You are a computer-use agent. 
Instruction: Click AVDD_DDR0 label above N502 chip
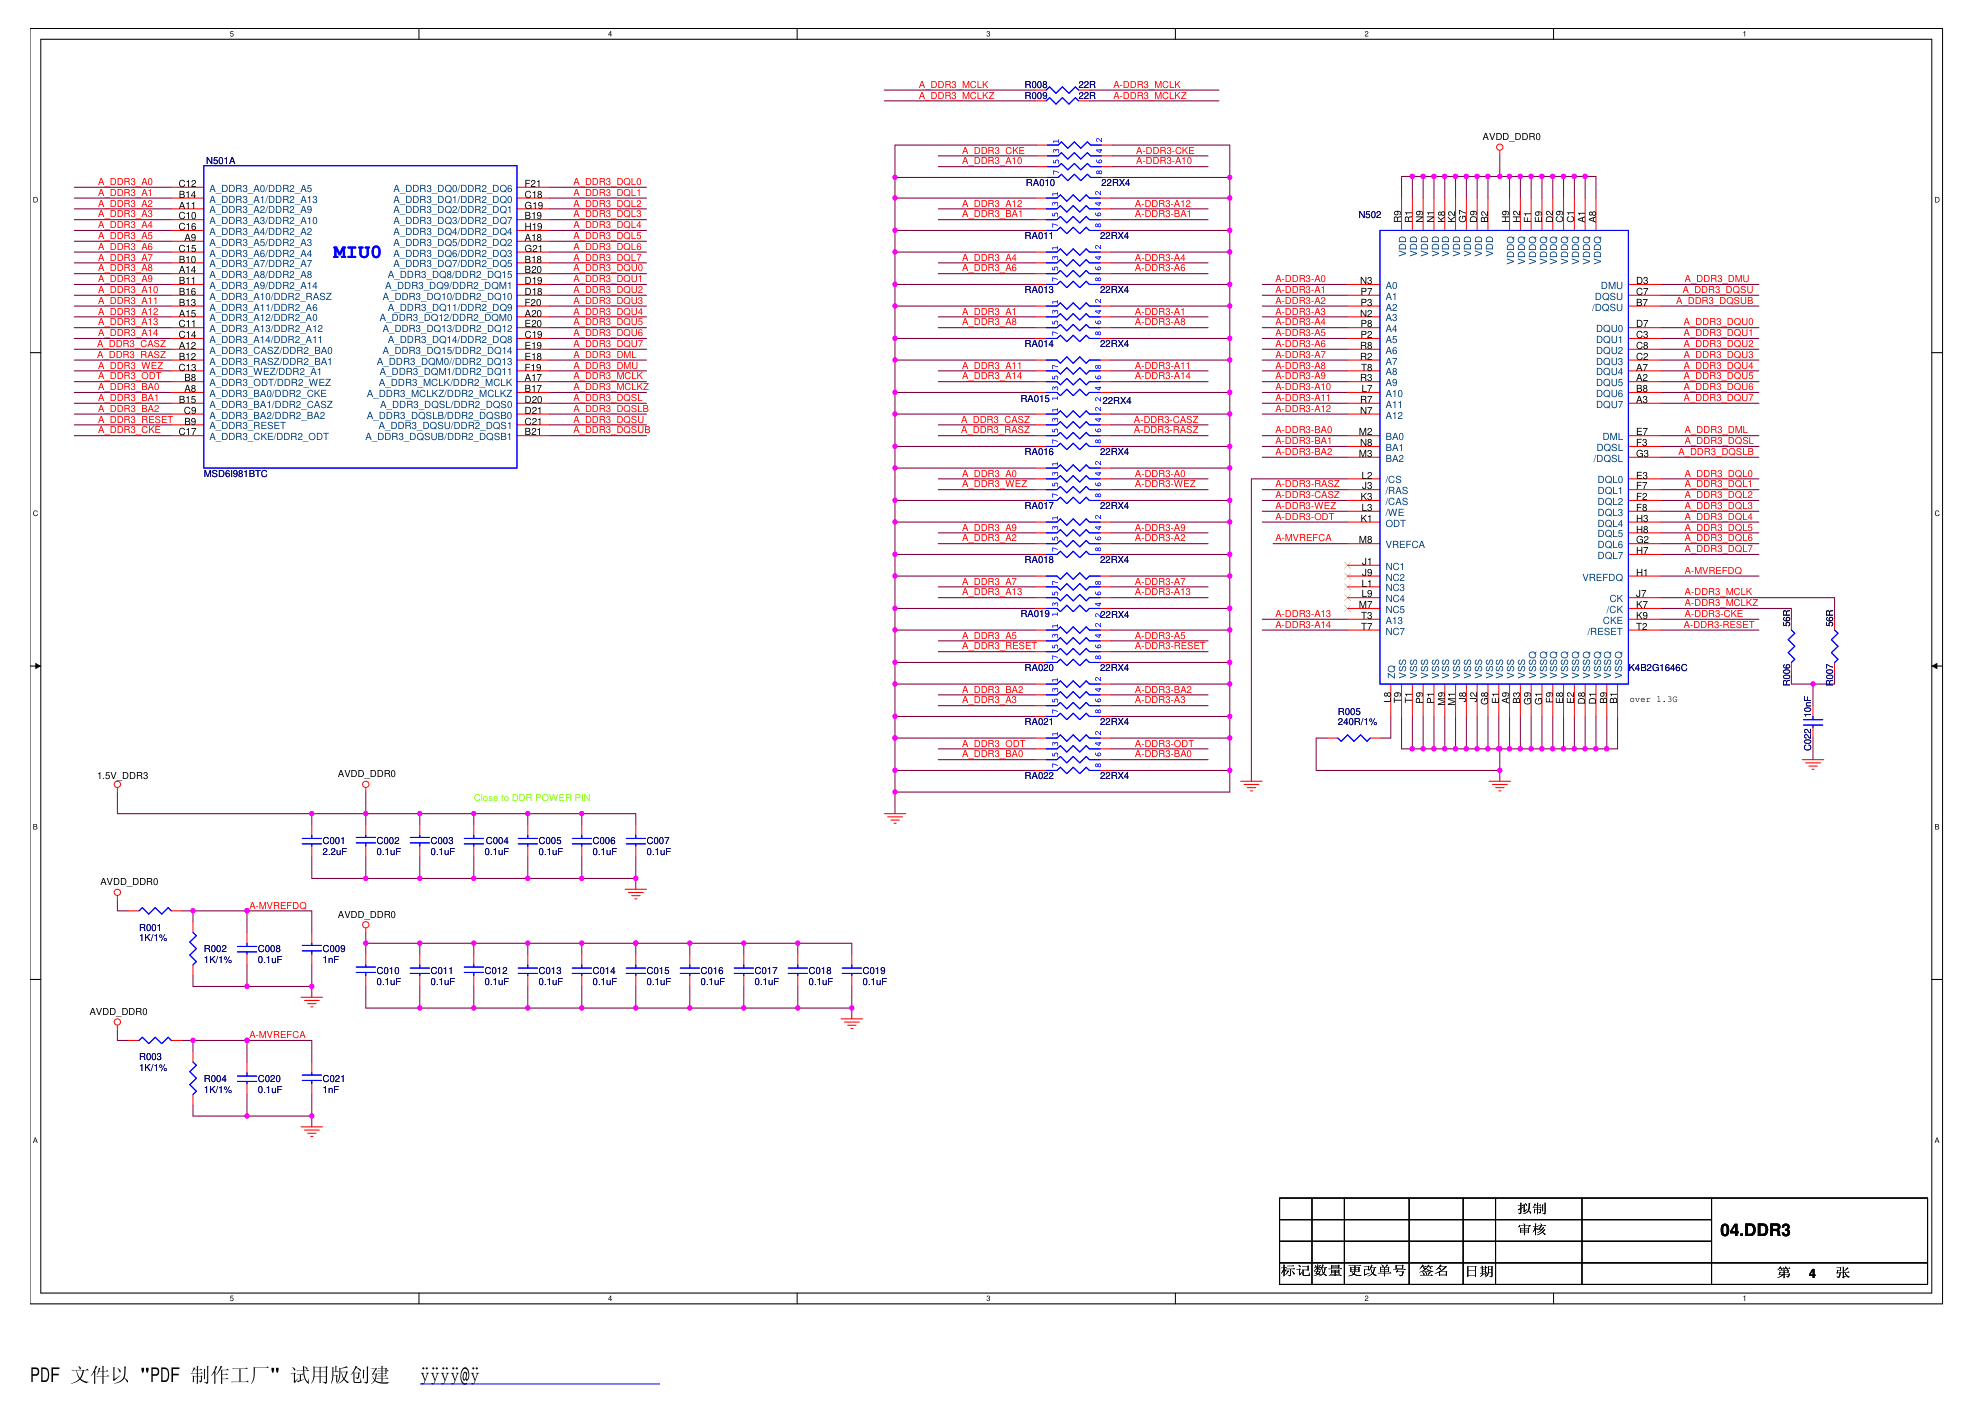(1511, 137)
